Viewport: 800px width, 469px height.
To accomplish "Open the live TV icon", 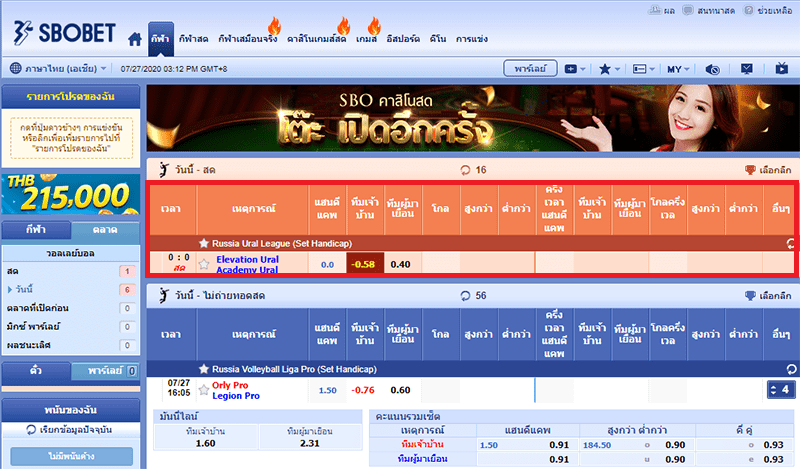I will 782,68.
